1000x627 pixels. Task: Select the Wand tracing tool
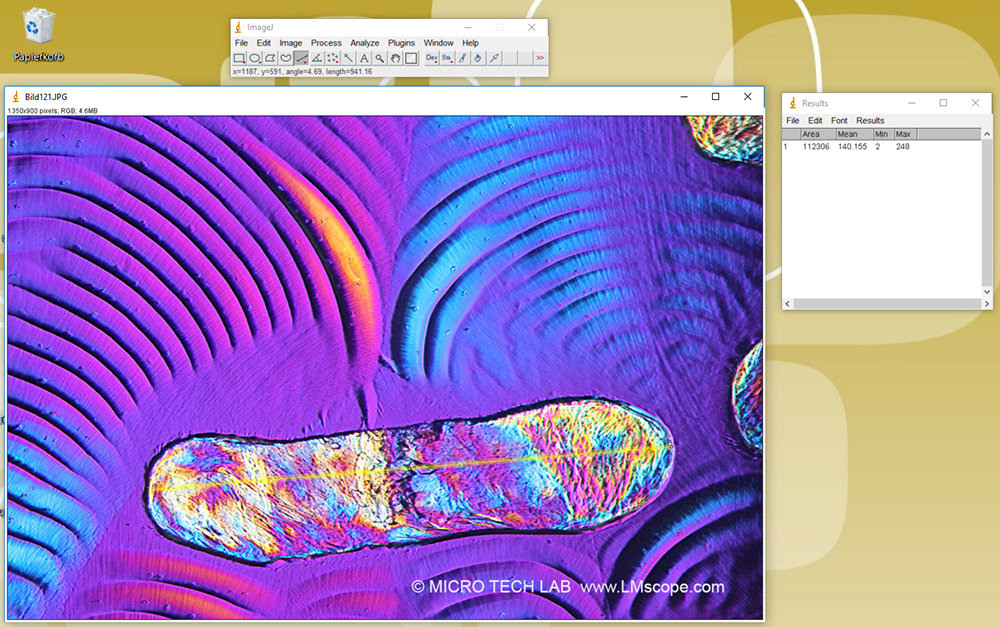coord(348,58)
